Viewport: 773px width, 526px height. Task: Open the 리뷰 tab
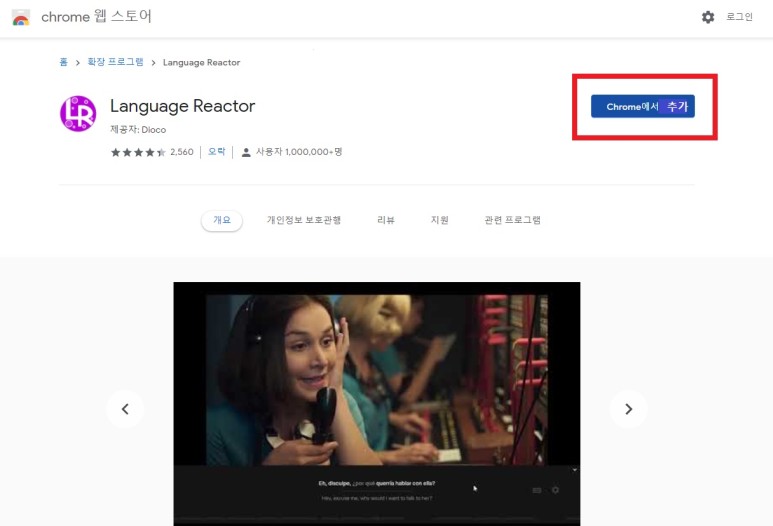coord(386,220)
